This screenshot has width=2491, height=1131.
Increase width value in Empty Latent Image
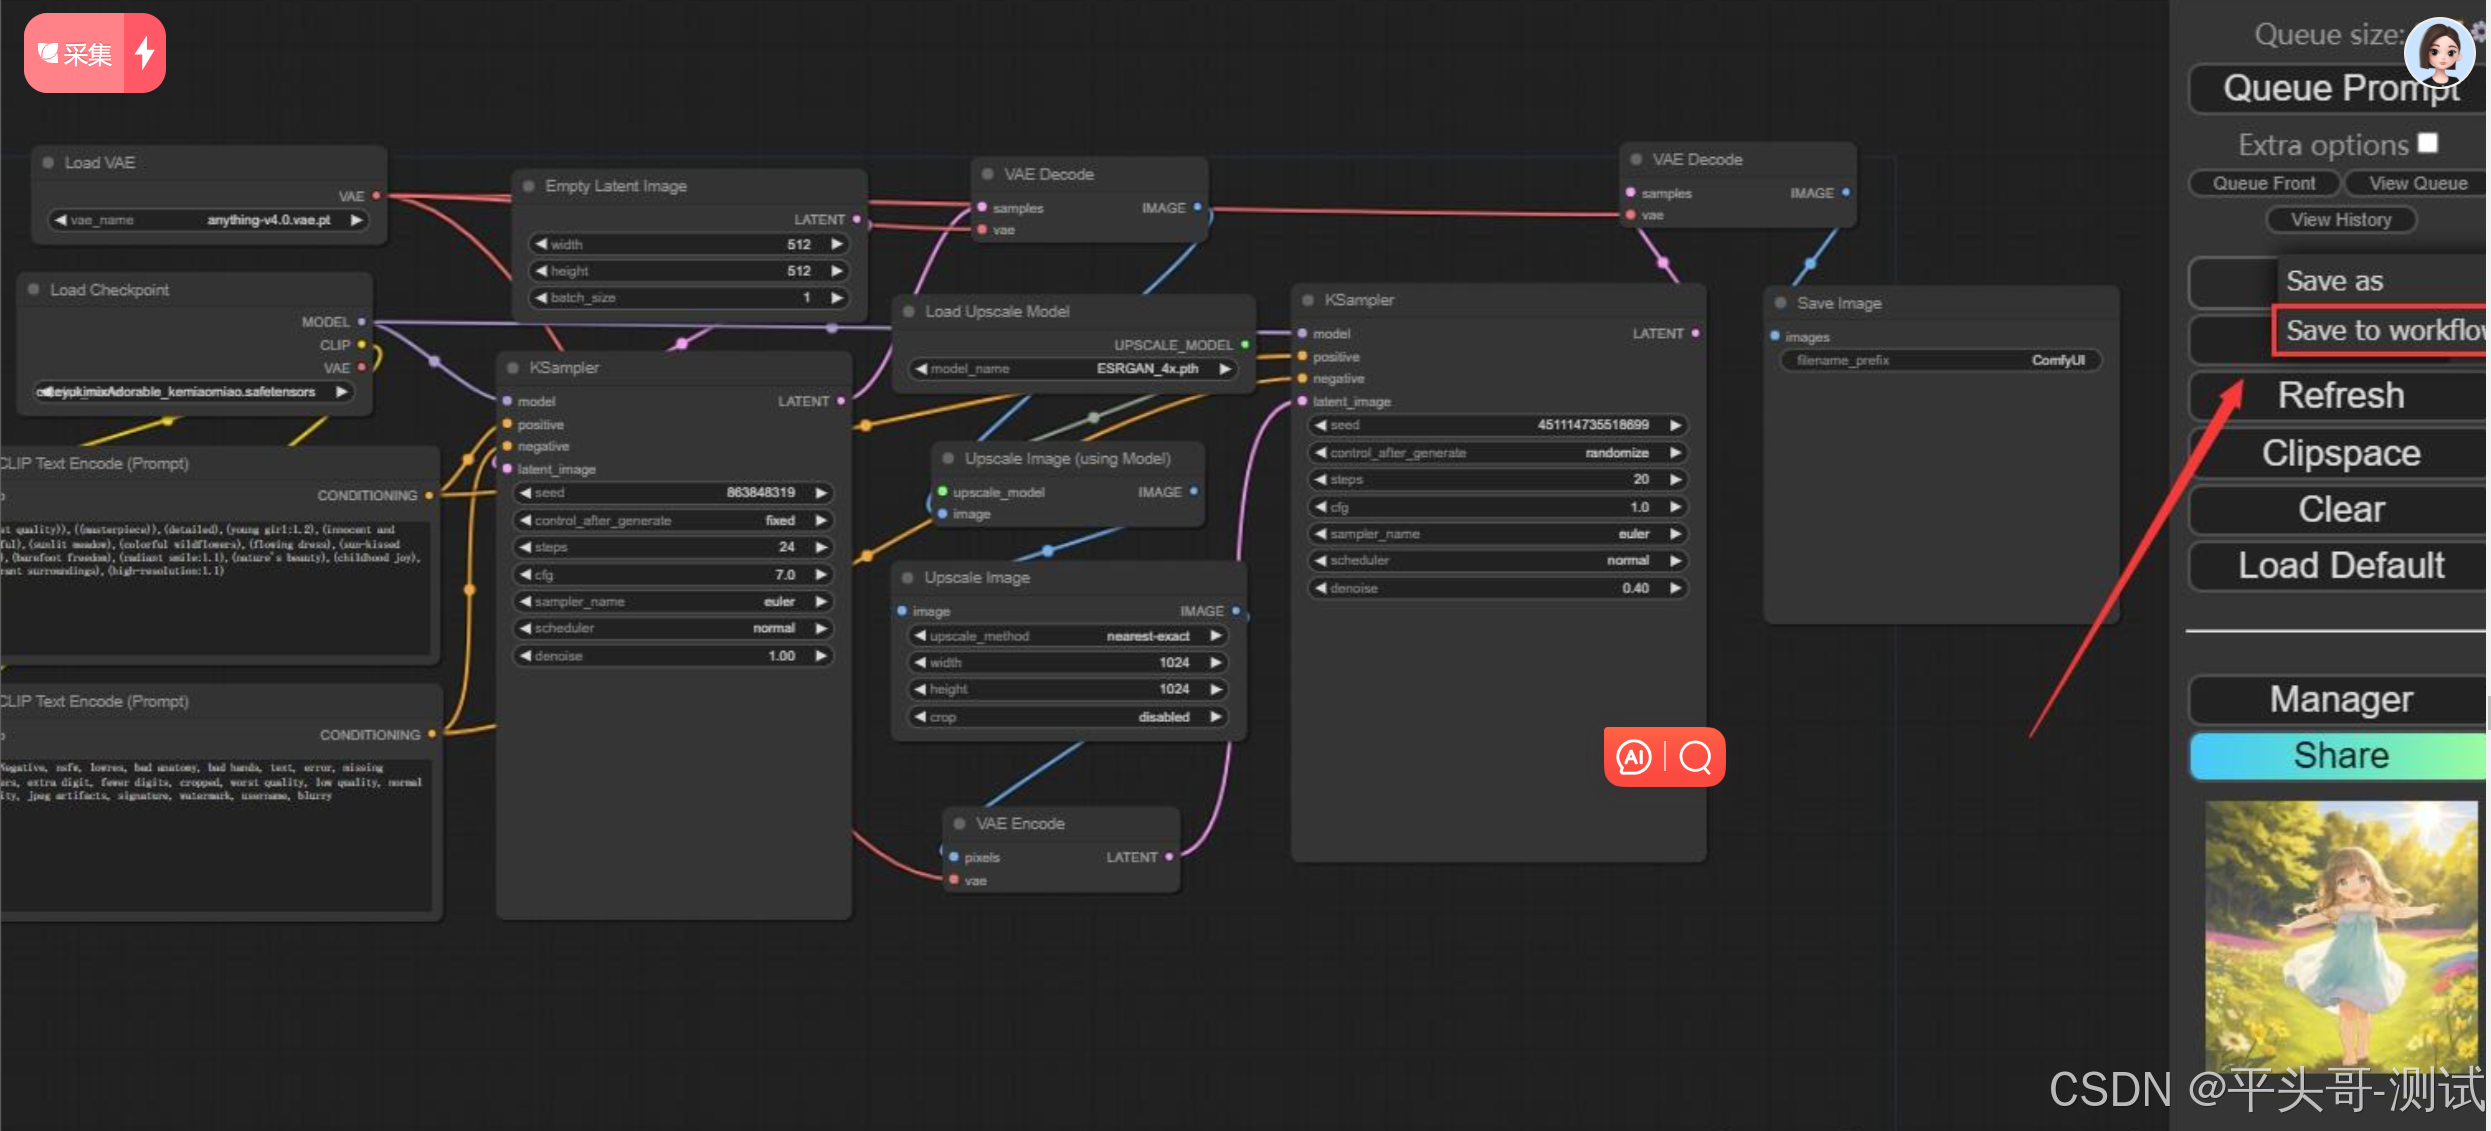[x=837, y=244]
